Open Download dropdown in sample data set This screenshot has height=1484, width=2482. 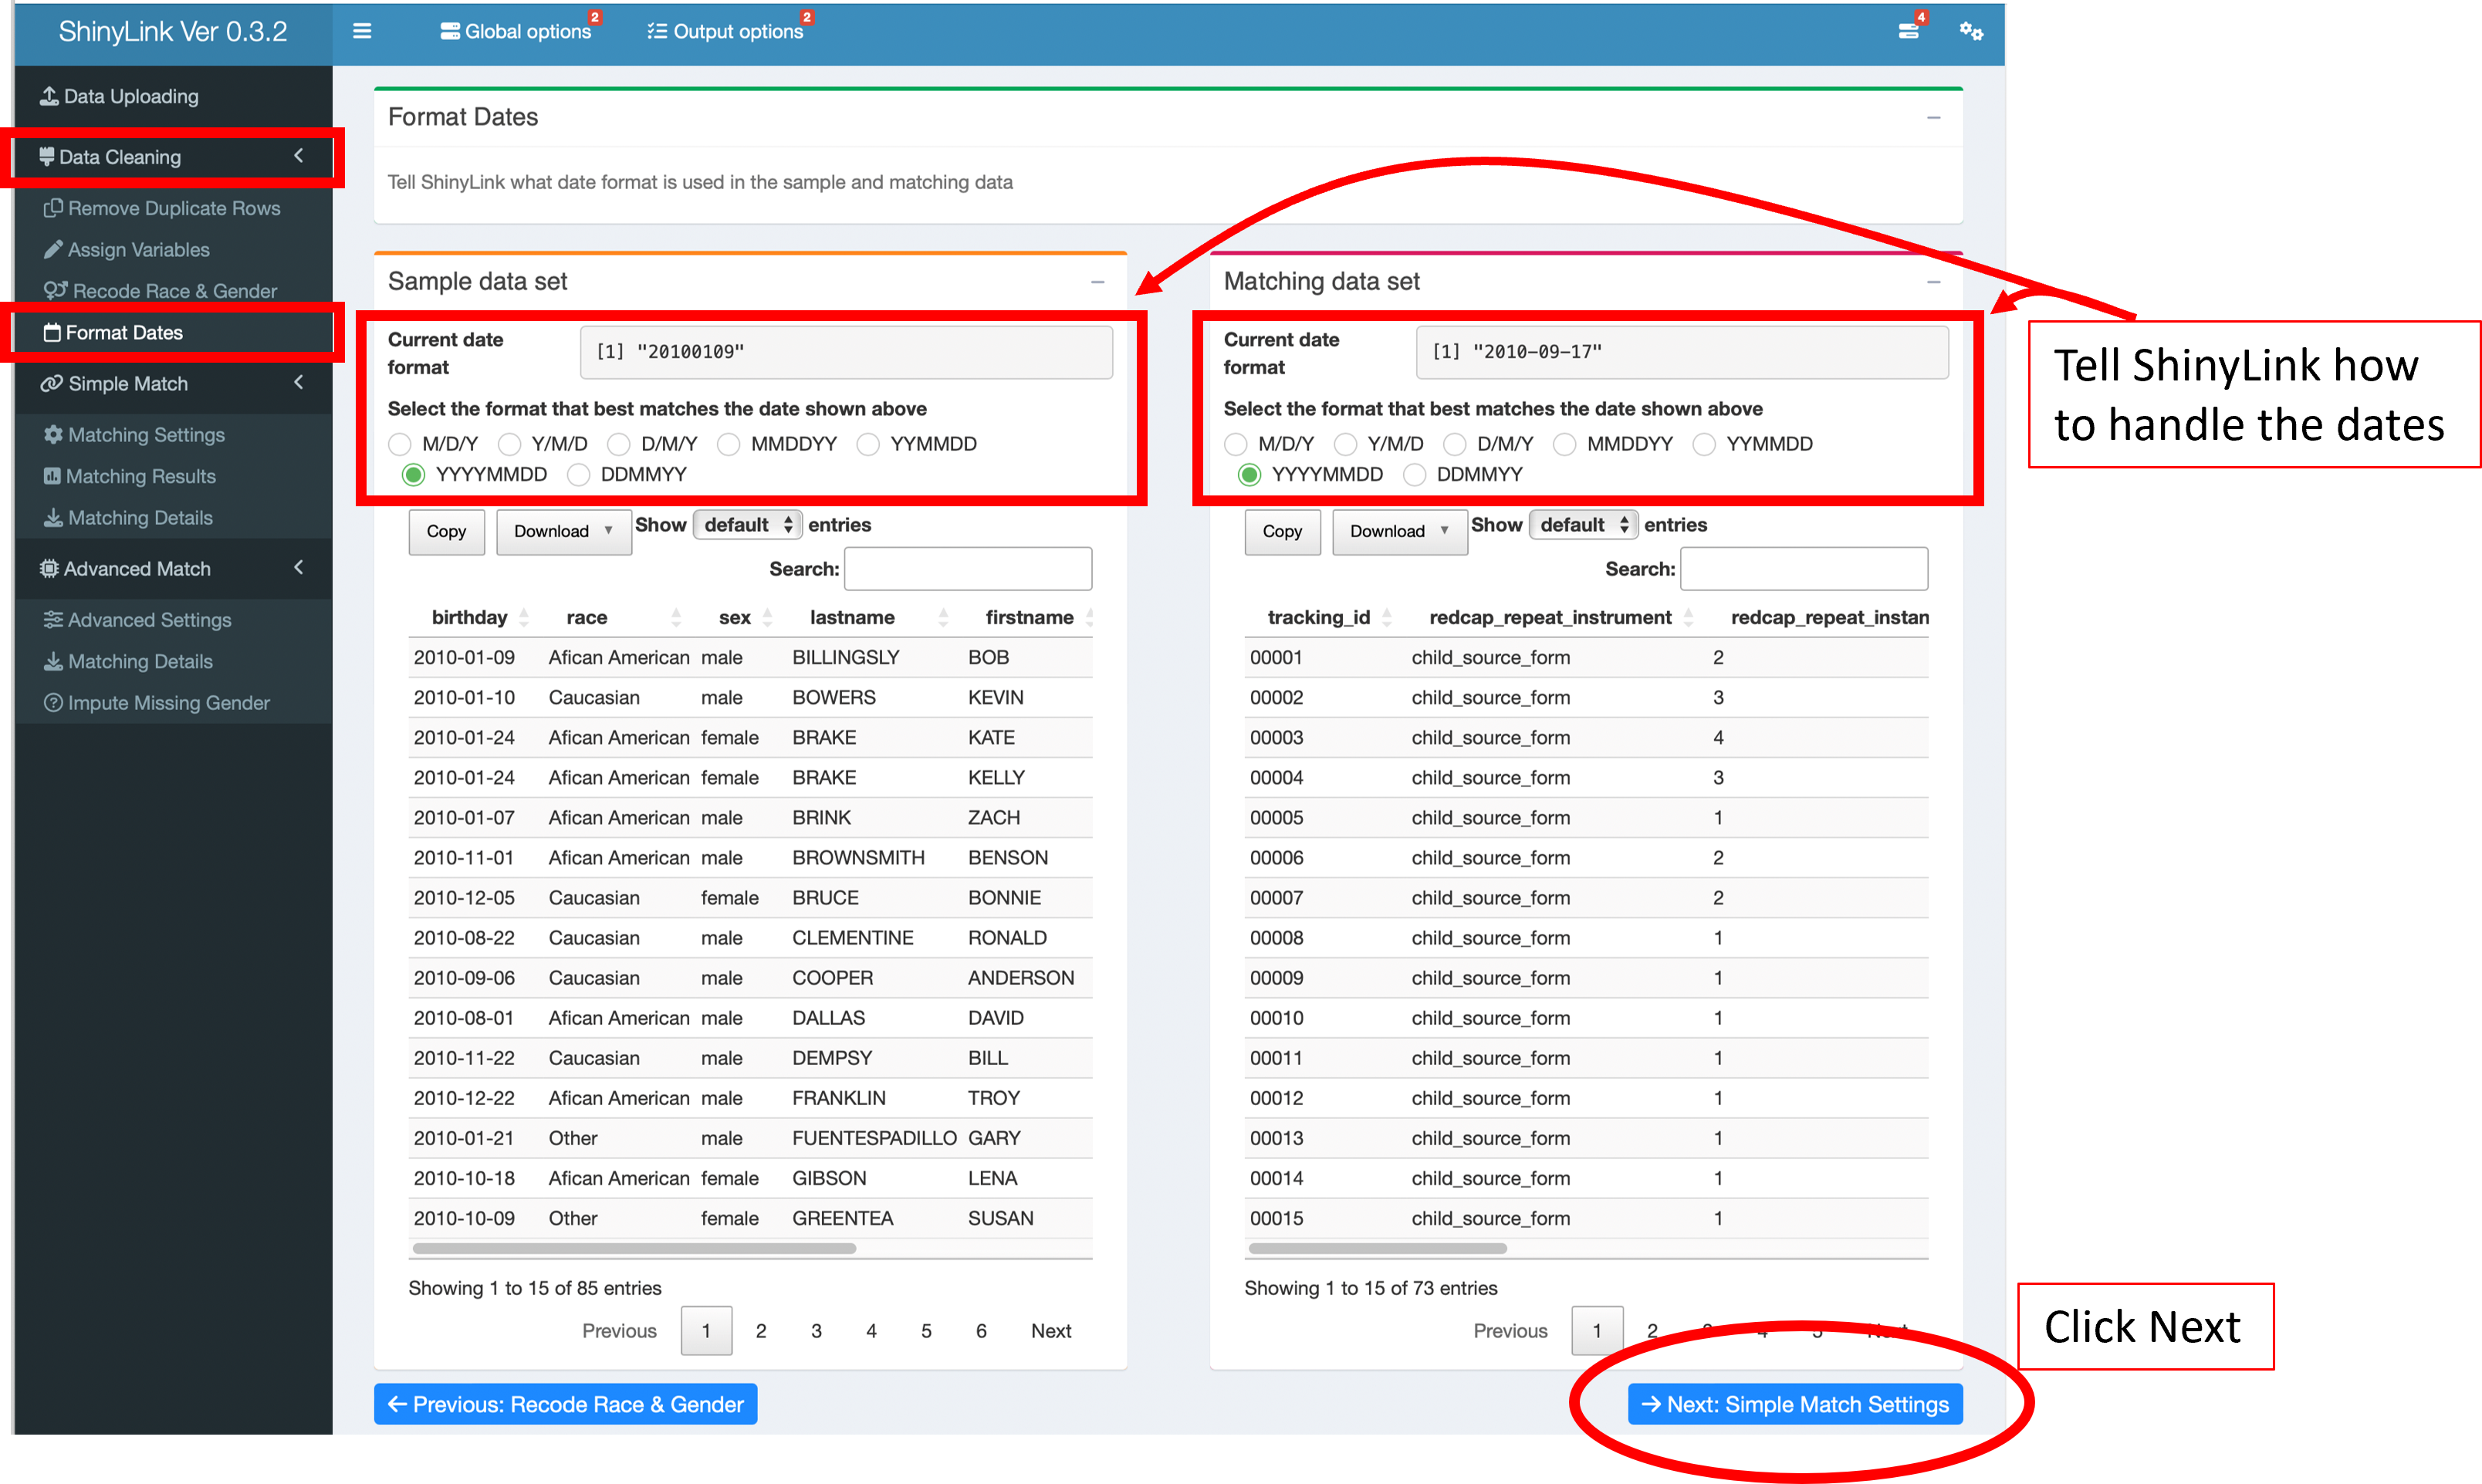pos(564,531)
